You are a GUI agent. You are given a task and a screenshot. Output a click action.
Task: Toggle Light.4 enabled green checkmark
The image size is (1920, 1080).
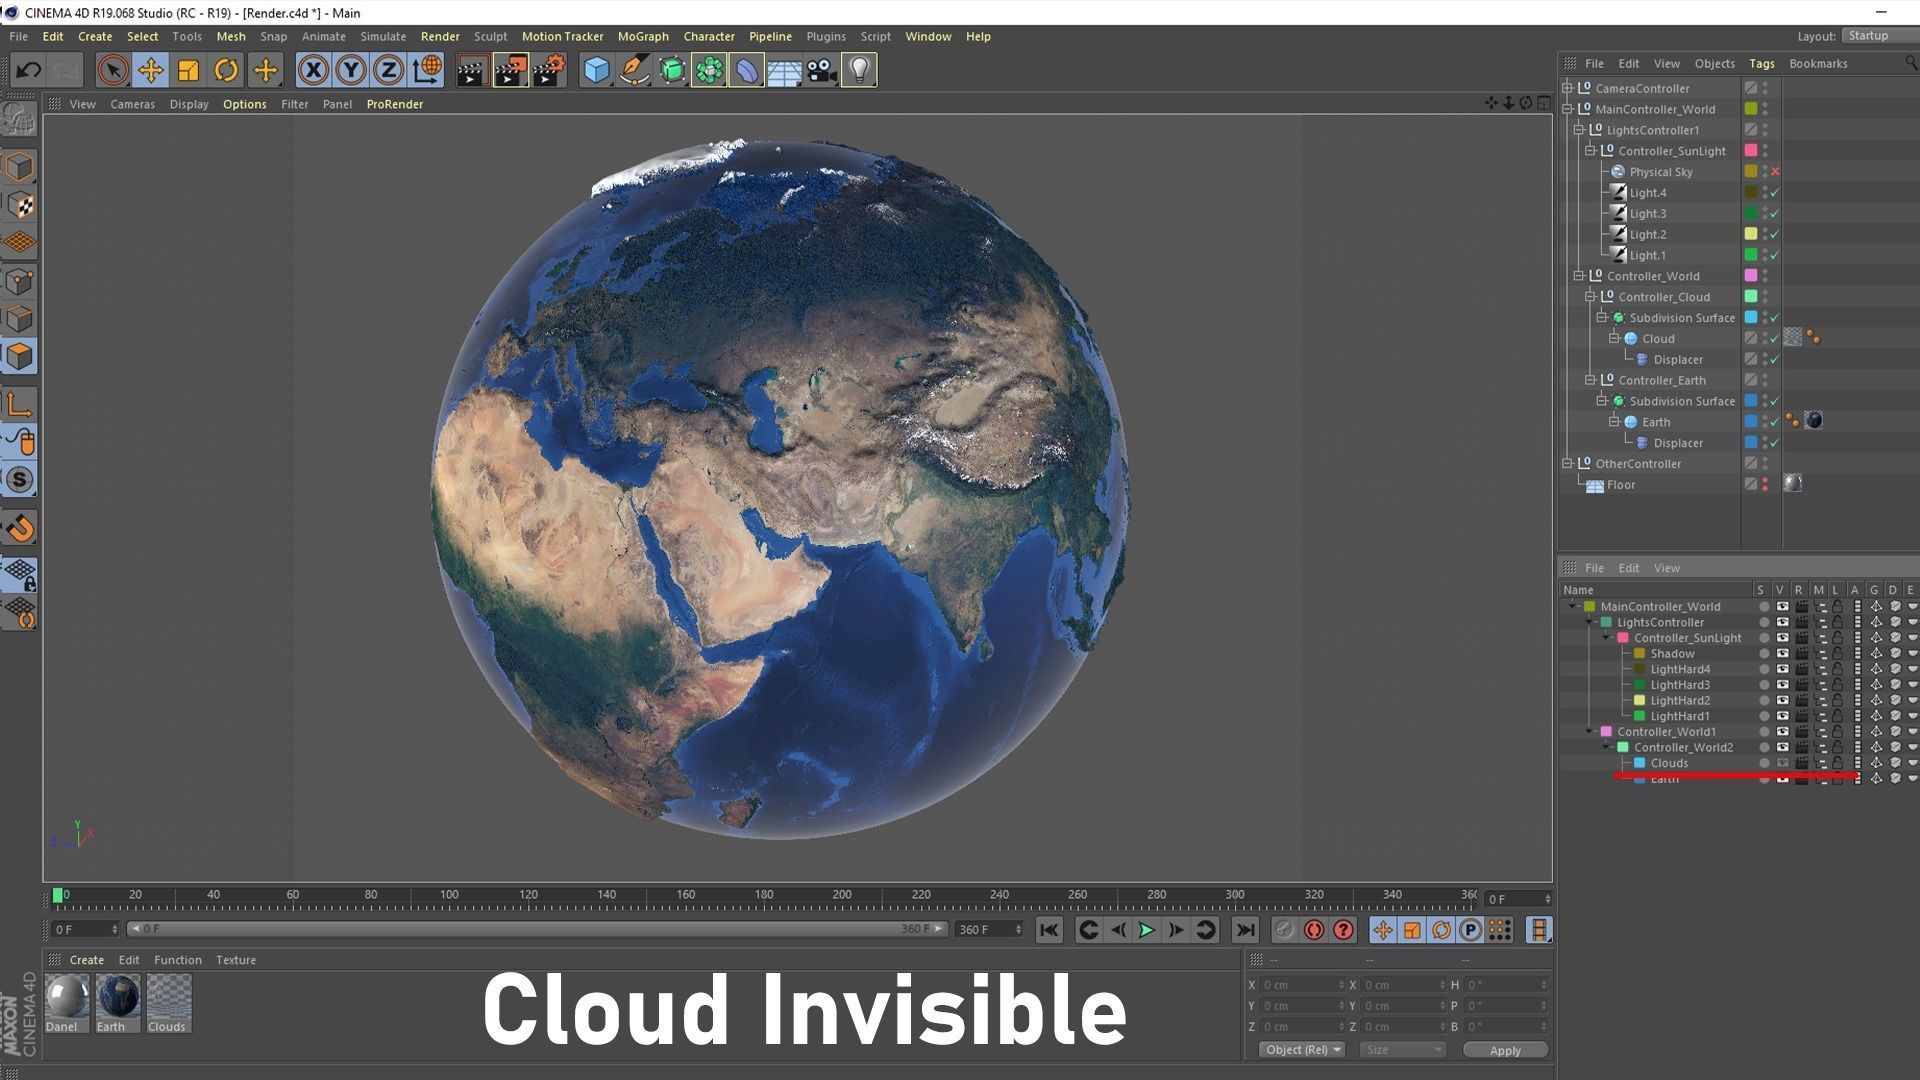pos(1775,193)
